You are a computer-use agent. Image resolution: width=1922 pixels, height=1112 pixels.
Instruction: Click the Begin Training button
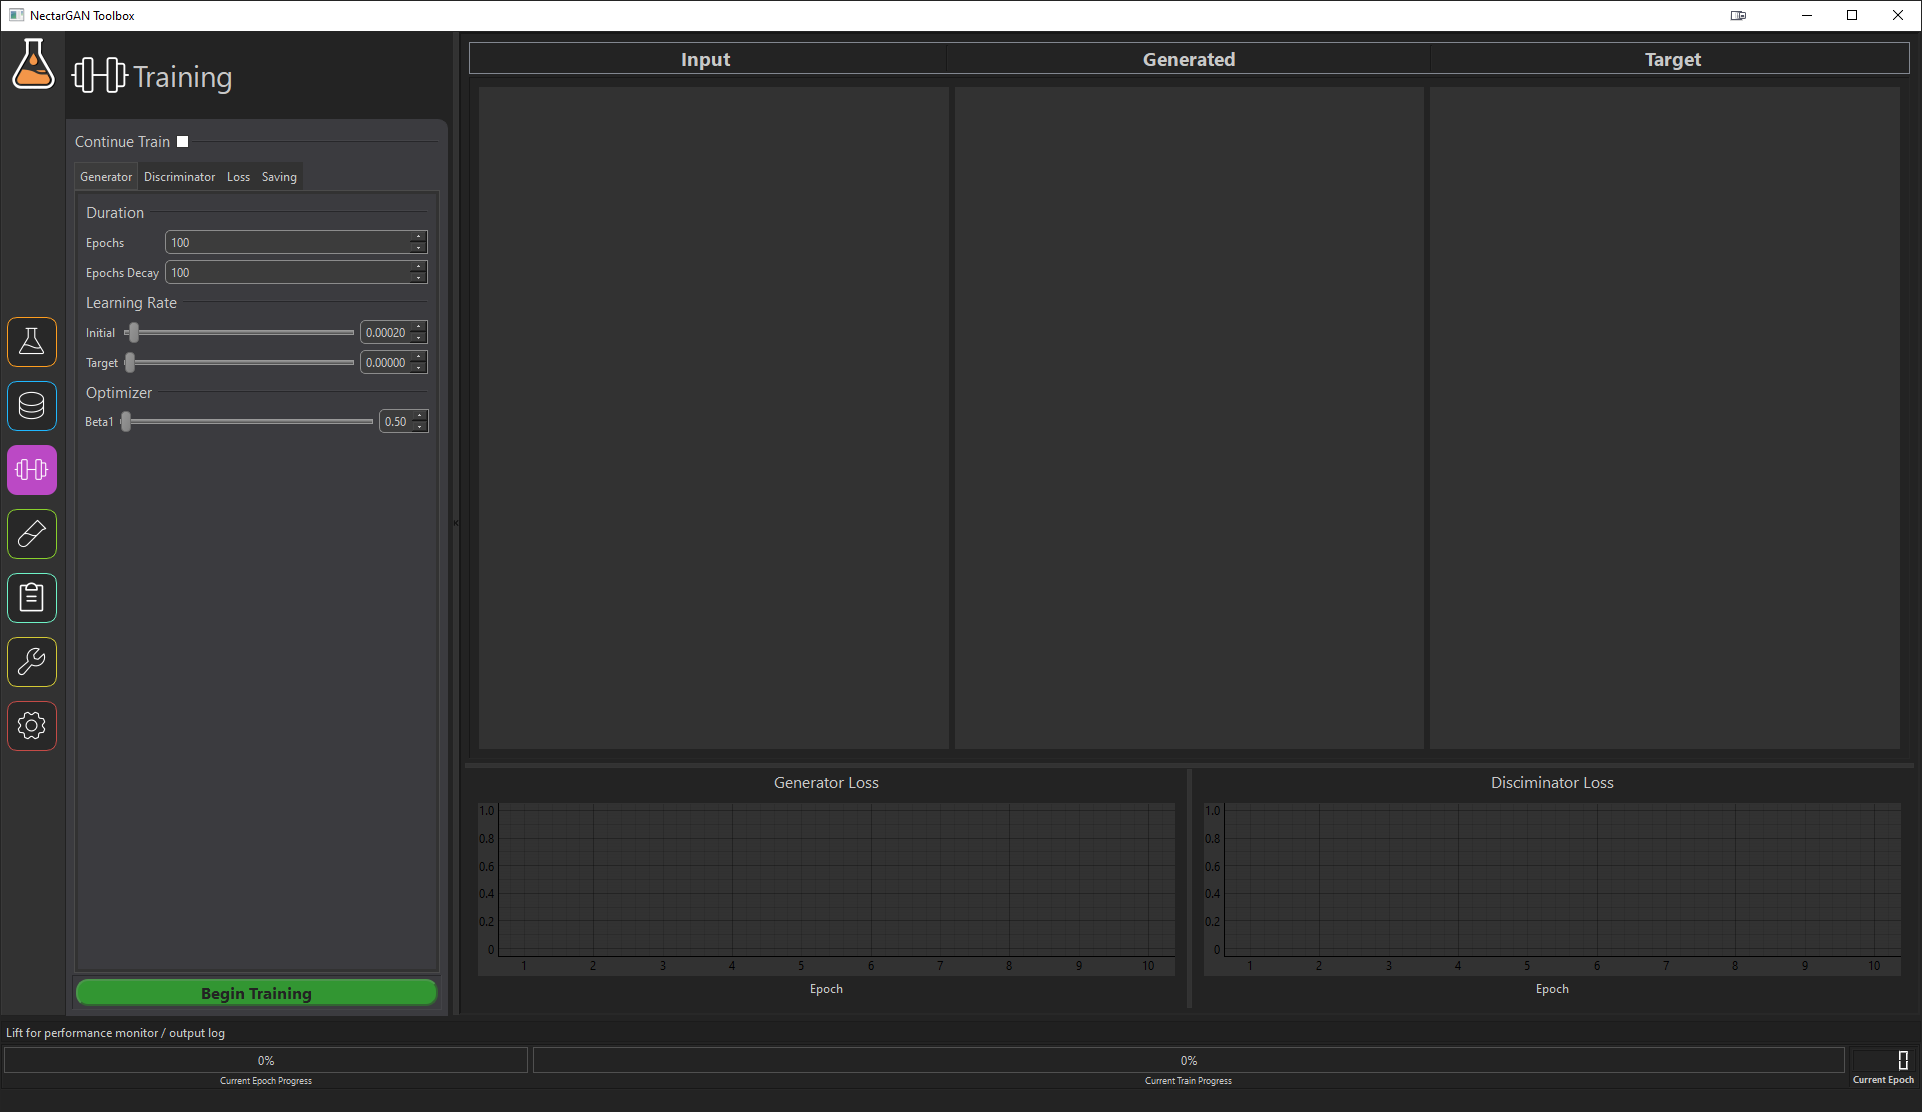(x=256, y=993)
